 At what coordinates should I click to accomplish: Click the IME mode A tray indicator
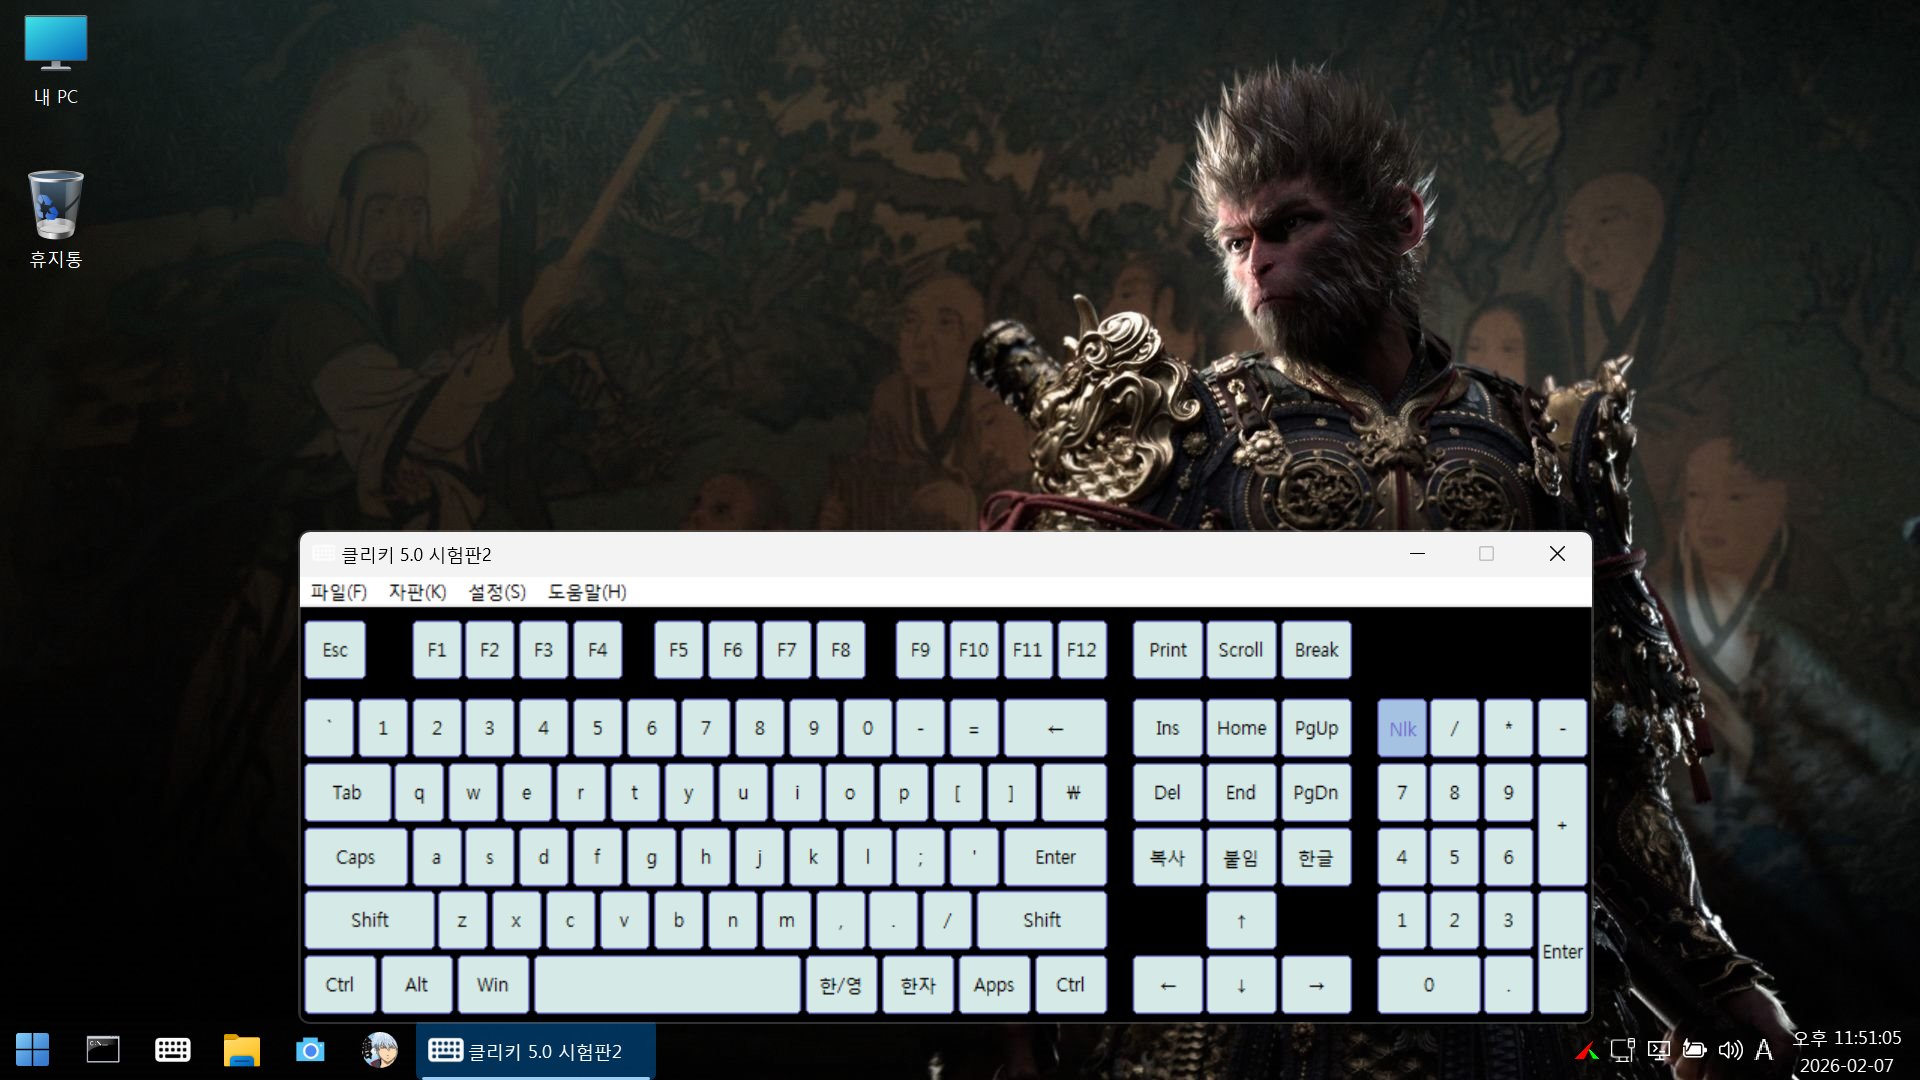click(x=1764, y=1050)
